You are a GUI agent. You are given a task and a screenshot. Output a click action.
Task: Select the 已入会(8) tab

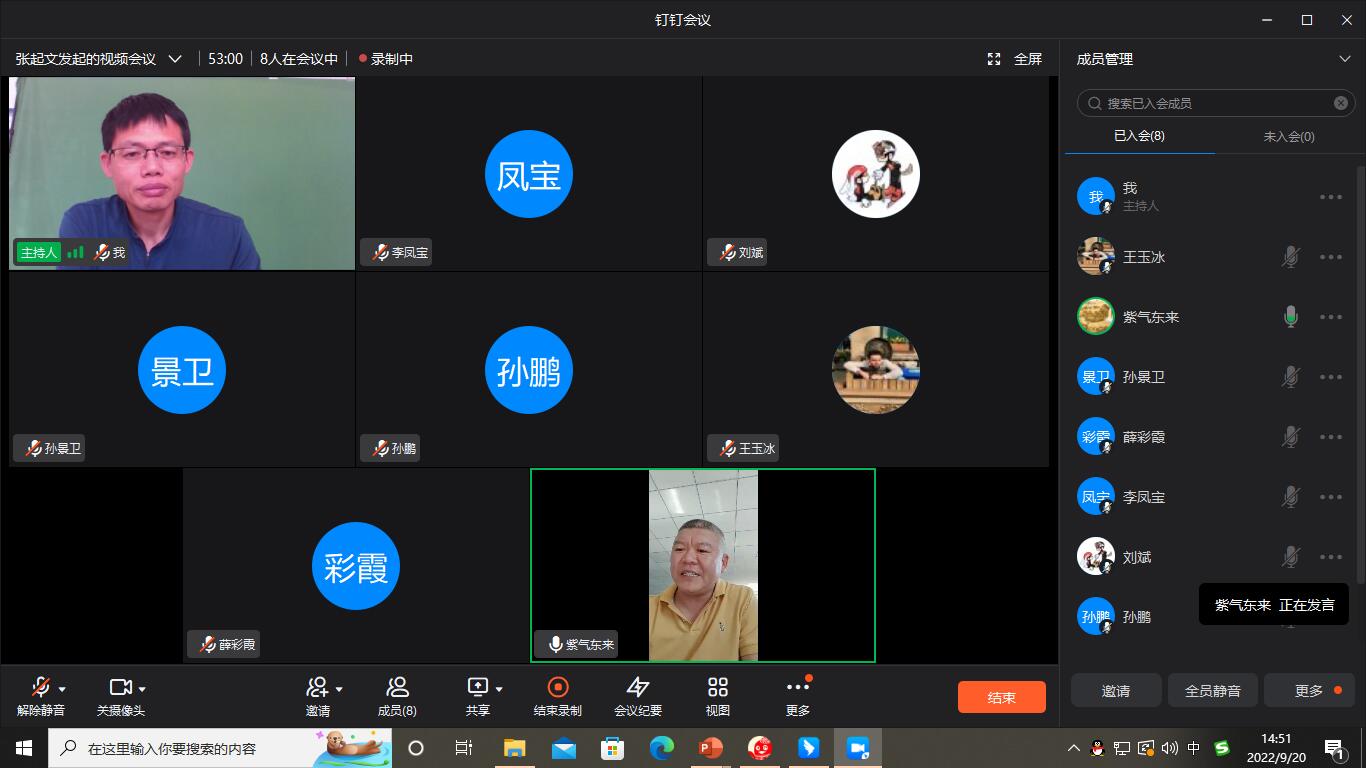pos(1140,136)
